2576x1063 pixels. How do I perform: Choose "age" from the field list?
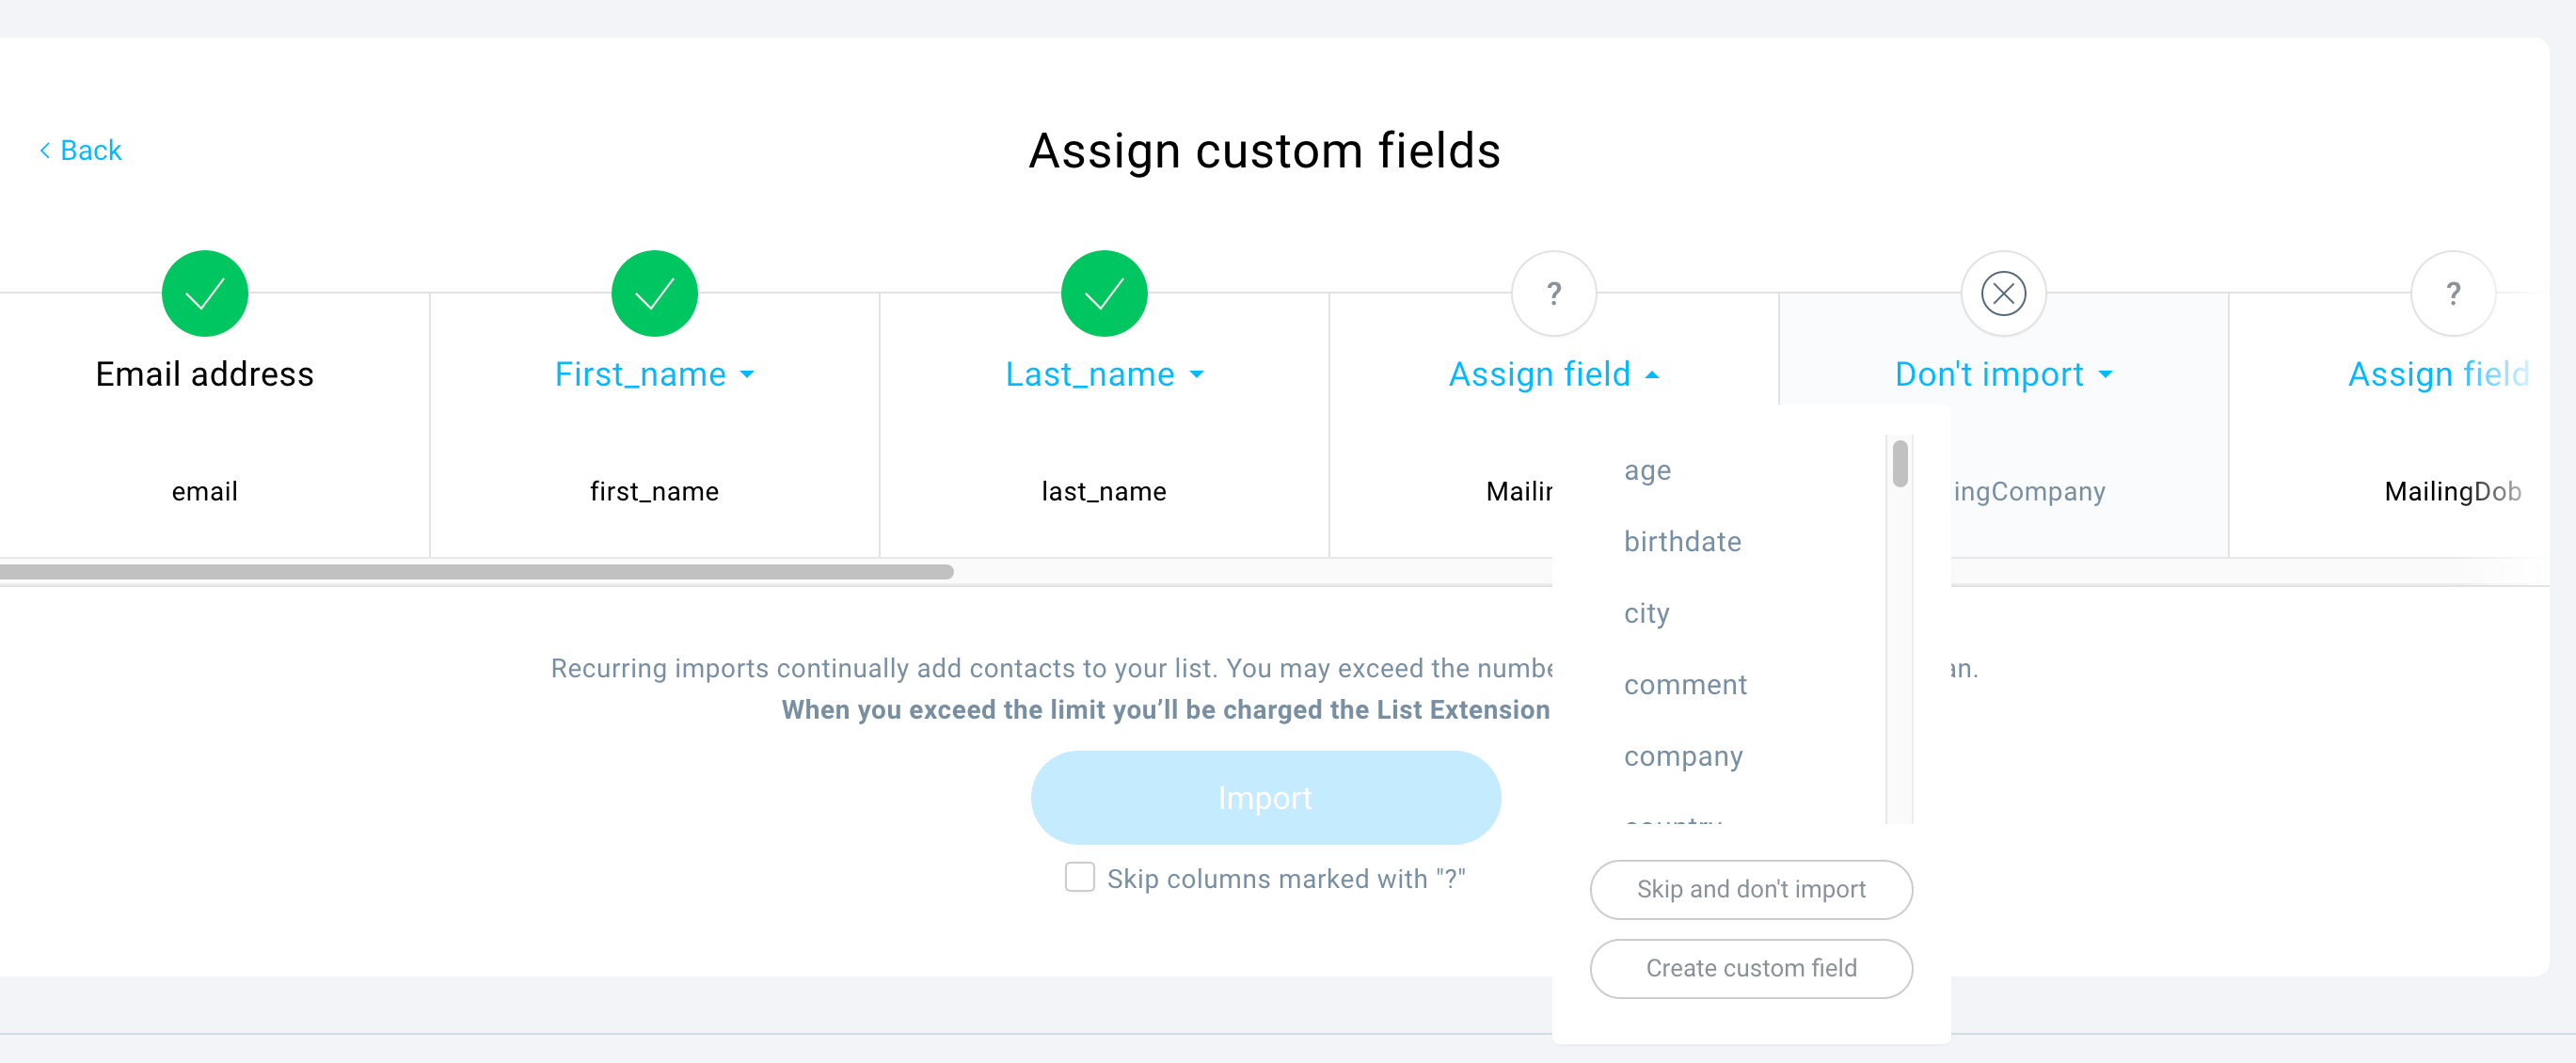(1647, 470)
